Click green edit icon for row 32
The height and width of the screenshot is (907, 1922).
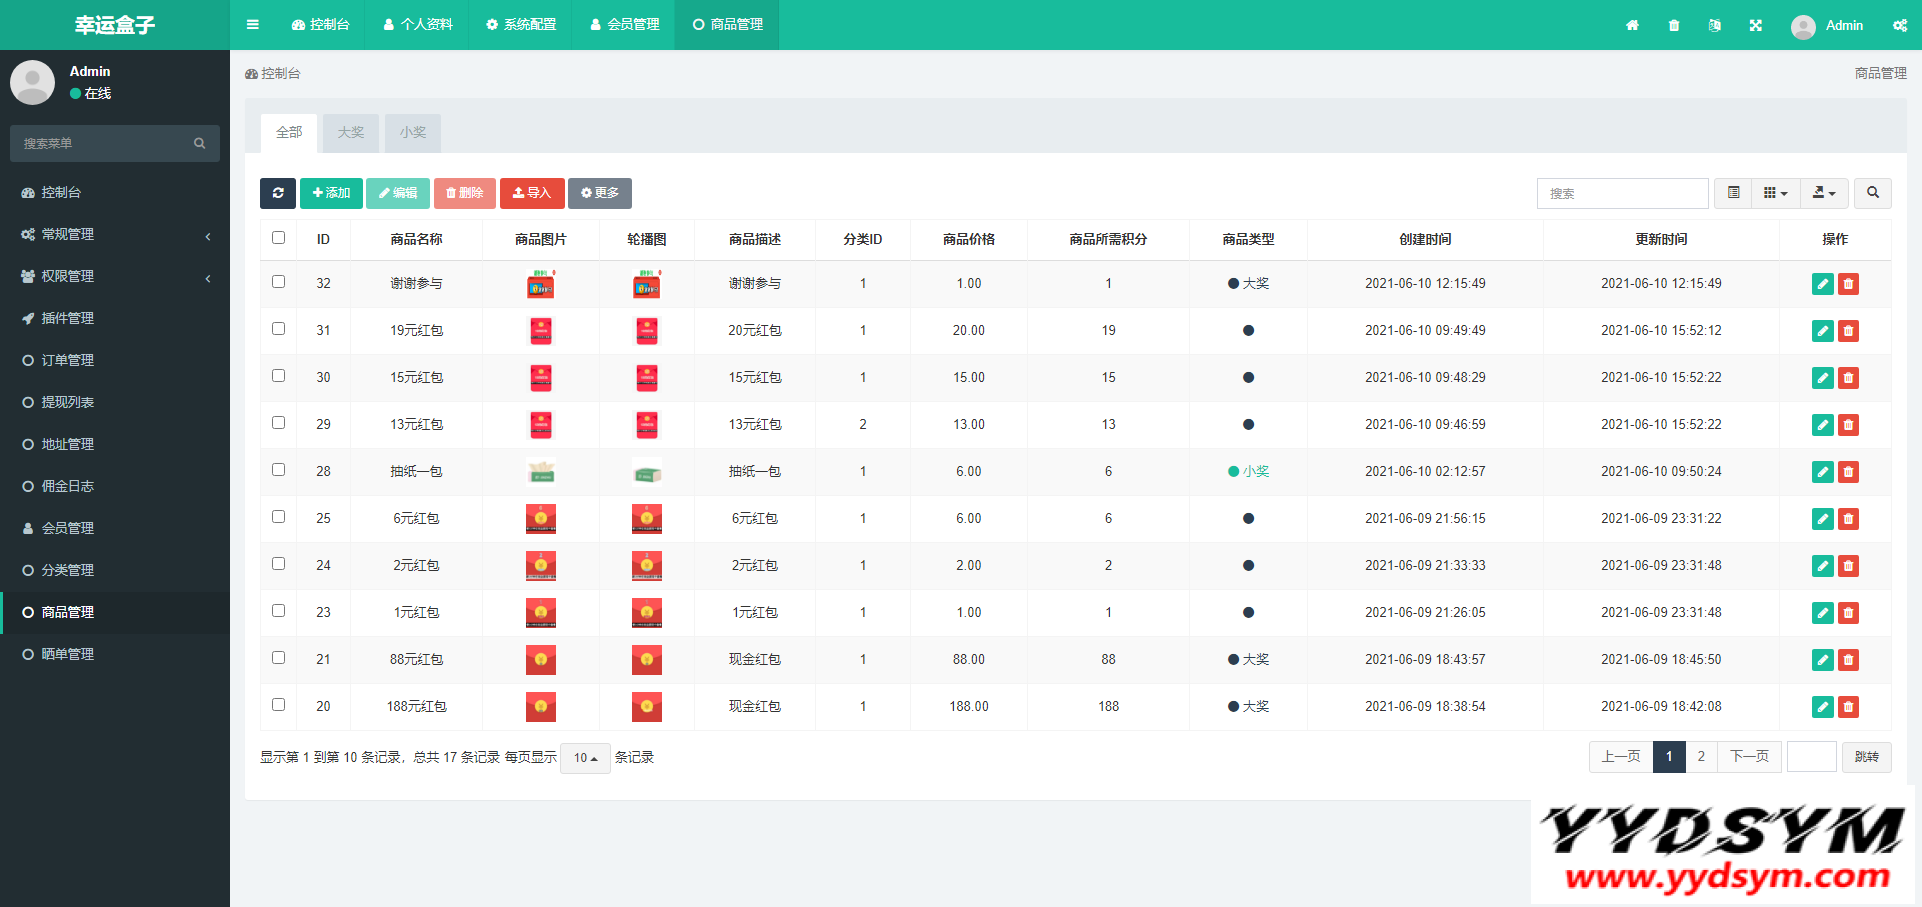pos(1822,284)
